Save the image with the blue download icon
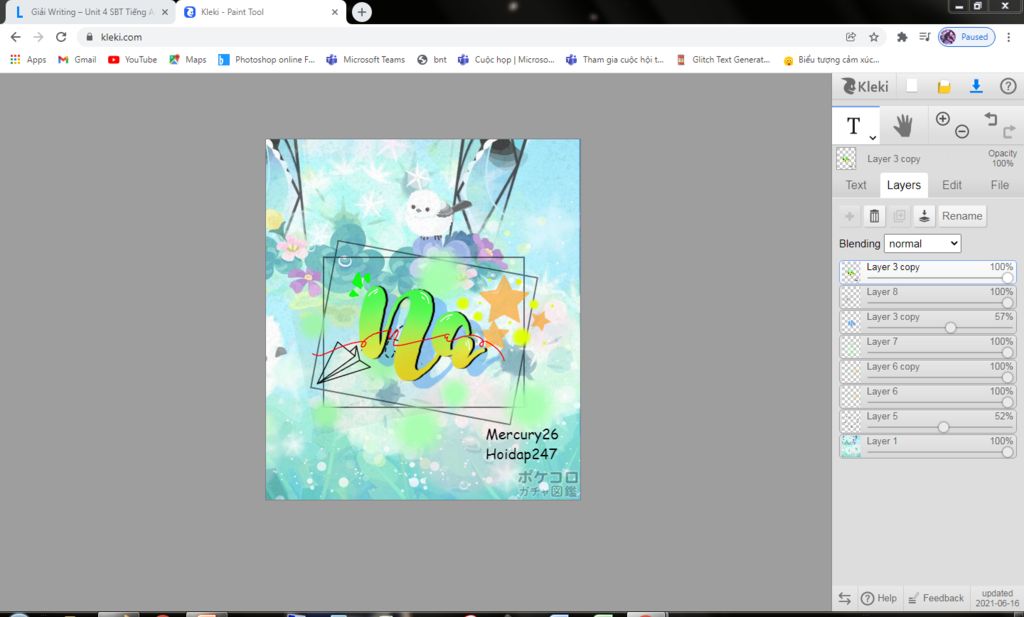This screenshot has width=1024, height=617. point(976,86)
